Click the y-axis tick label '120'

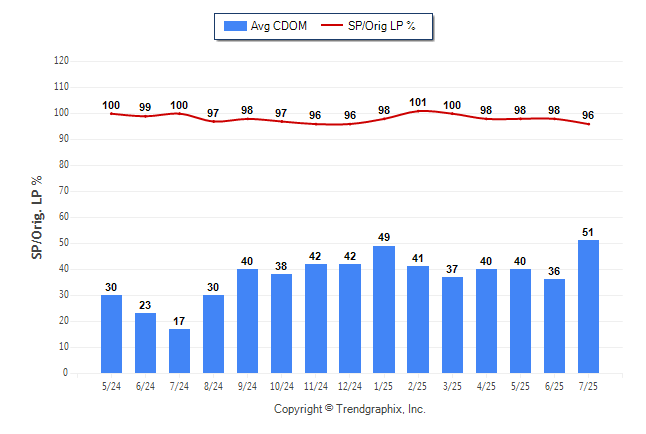point(61,61)
